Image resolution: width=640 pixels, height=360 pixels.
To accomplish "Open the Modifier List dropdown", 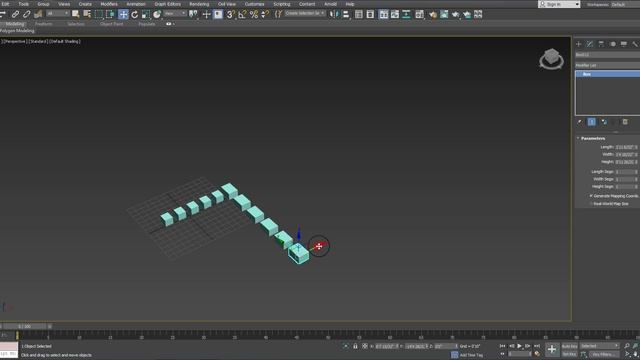I will tap(607, 65).
